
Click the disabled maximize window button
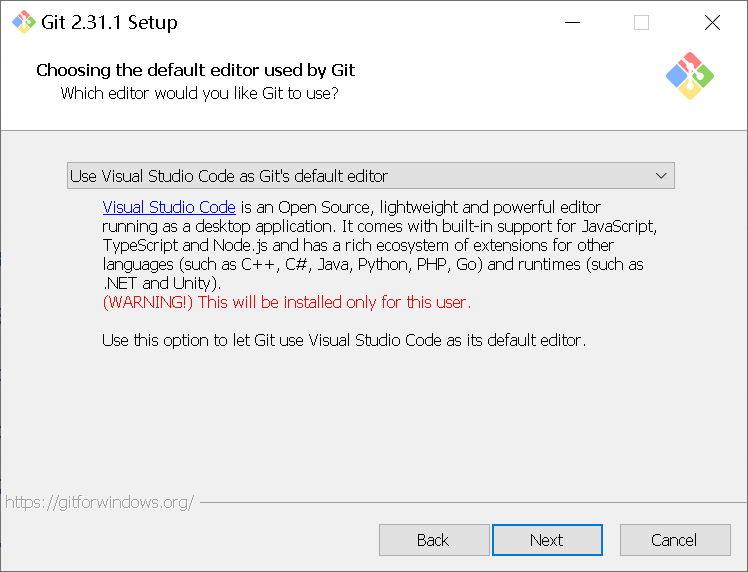click(641, 22)
